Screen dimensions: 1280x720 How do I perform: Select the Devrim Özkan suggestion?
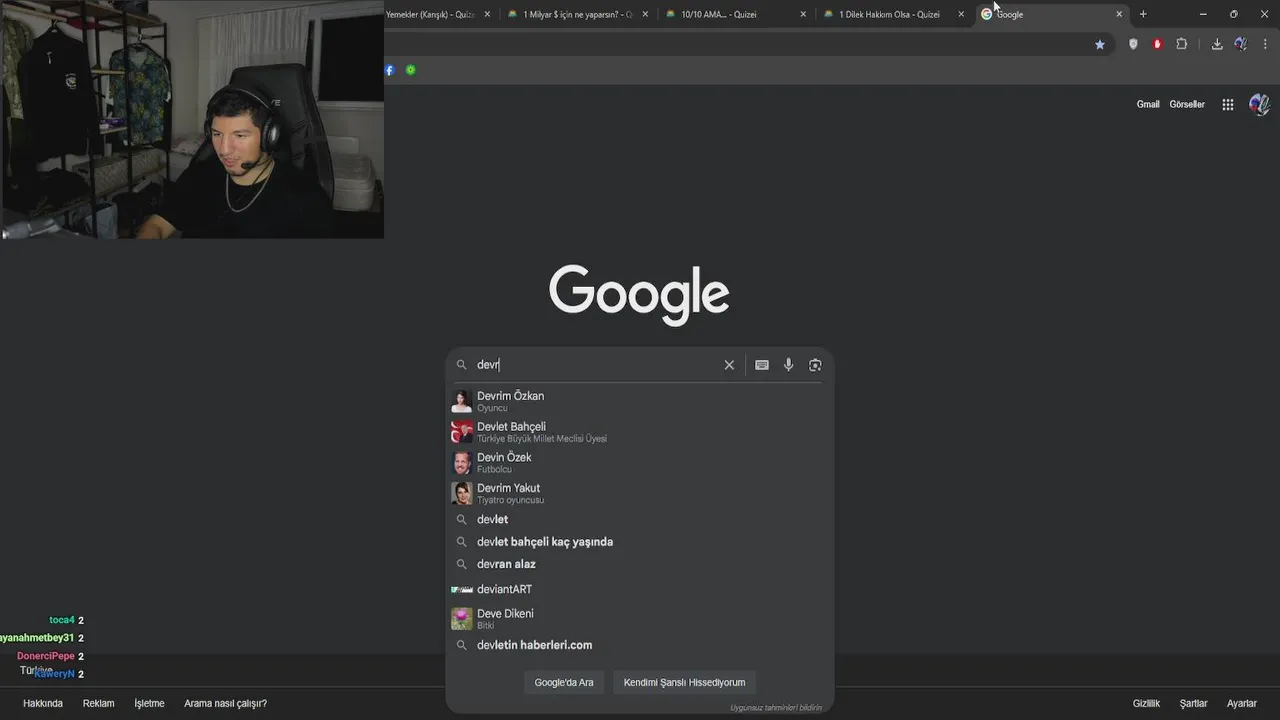tap(640, 401)
